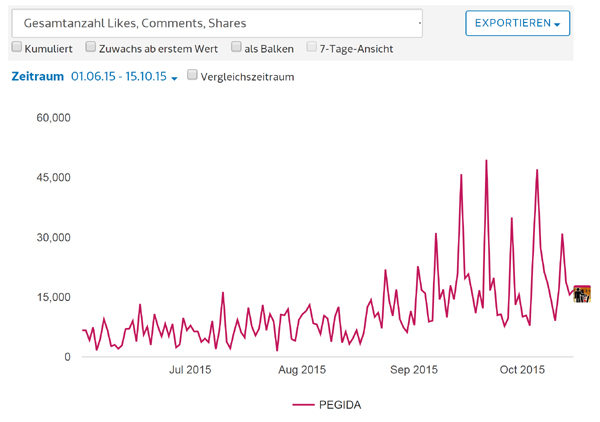
Task: Click the Sep 2015 axis label
Action: coord(412,370)
